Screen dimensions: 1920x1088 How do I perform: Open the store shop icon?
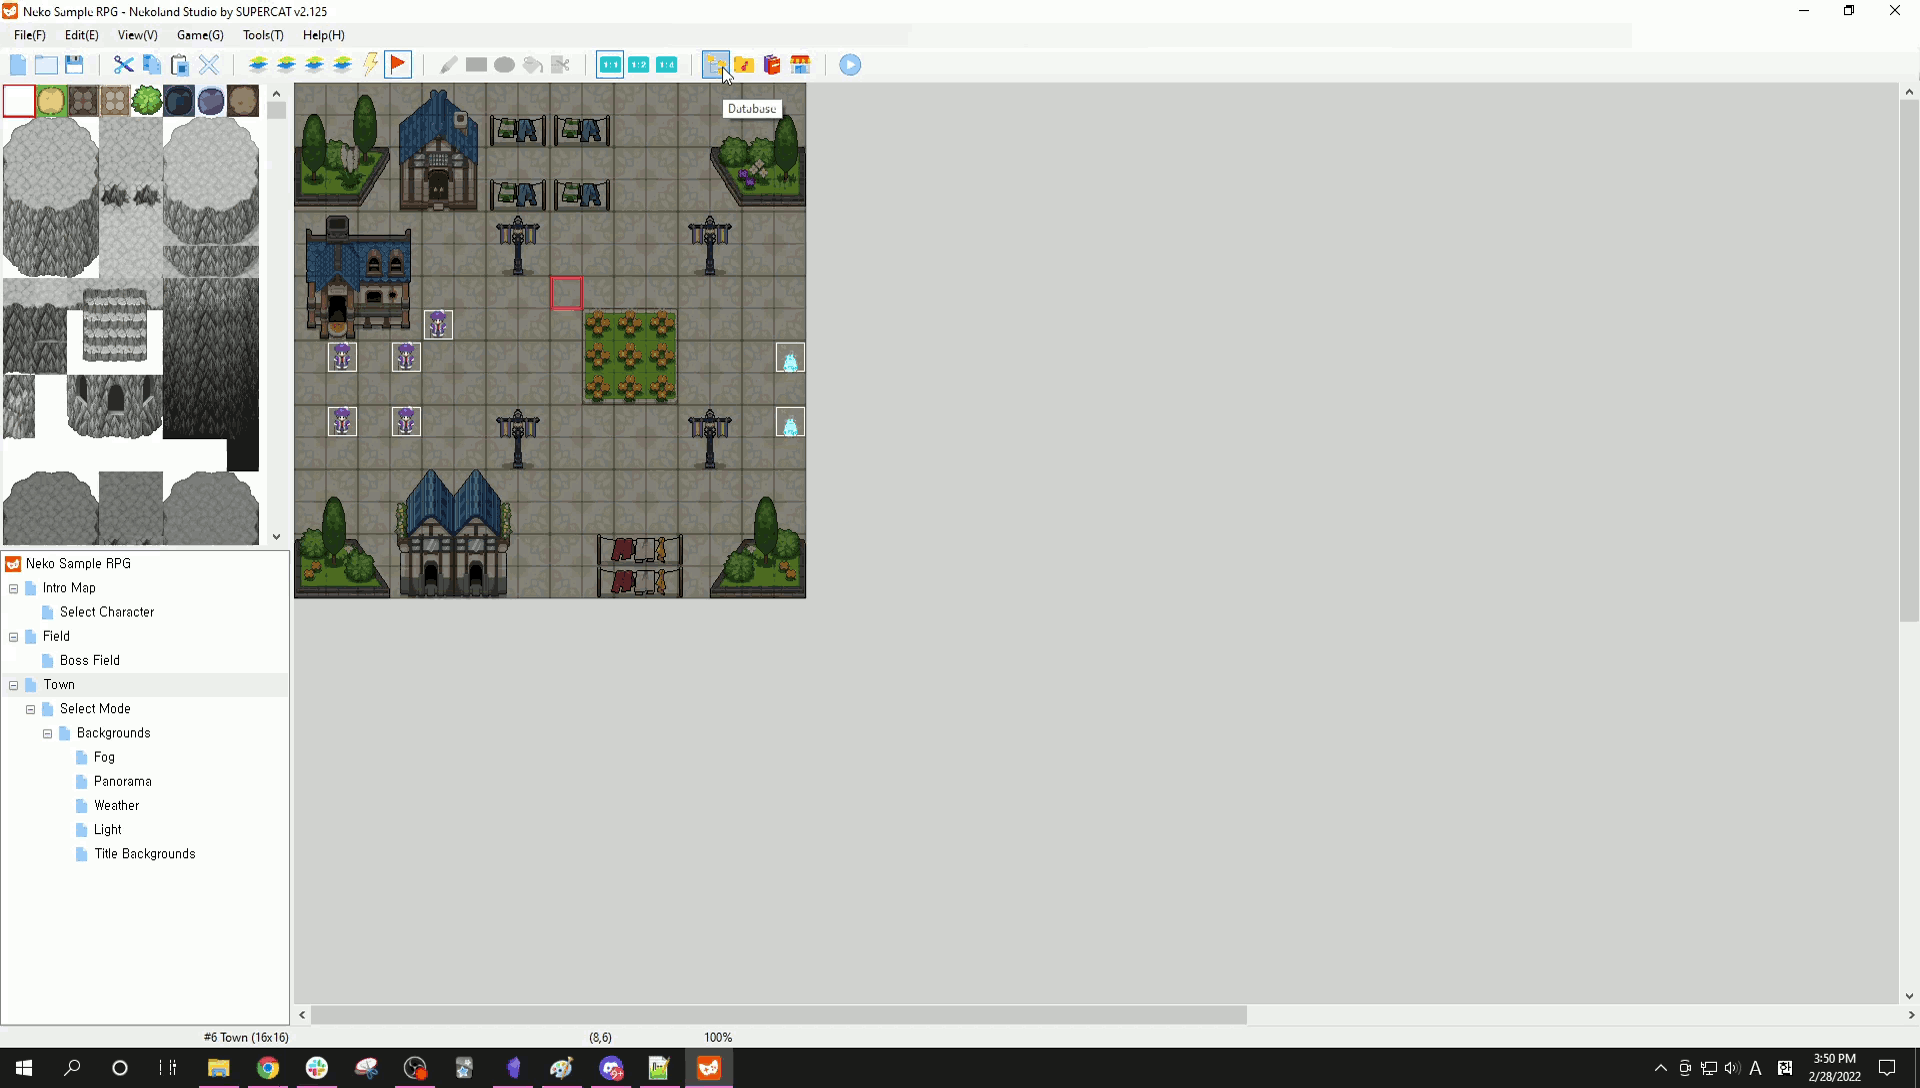tap(800, 65)
